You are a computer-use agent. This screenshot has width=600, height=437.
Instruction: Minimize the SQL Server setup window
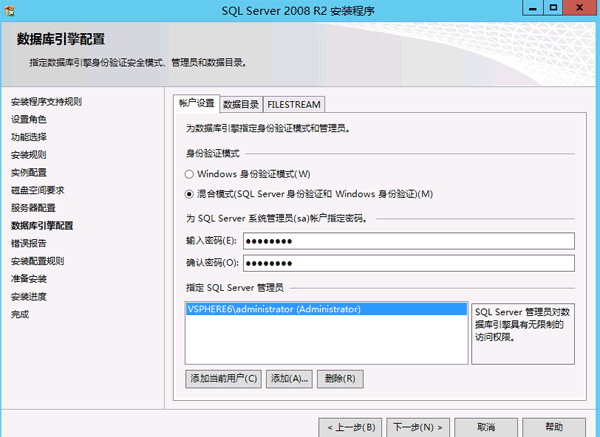pos(533,8)
